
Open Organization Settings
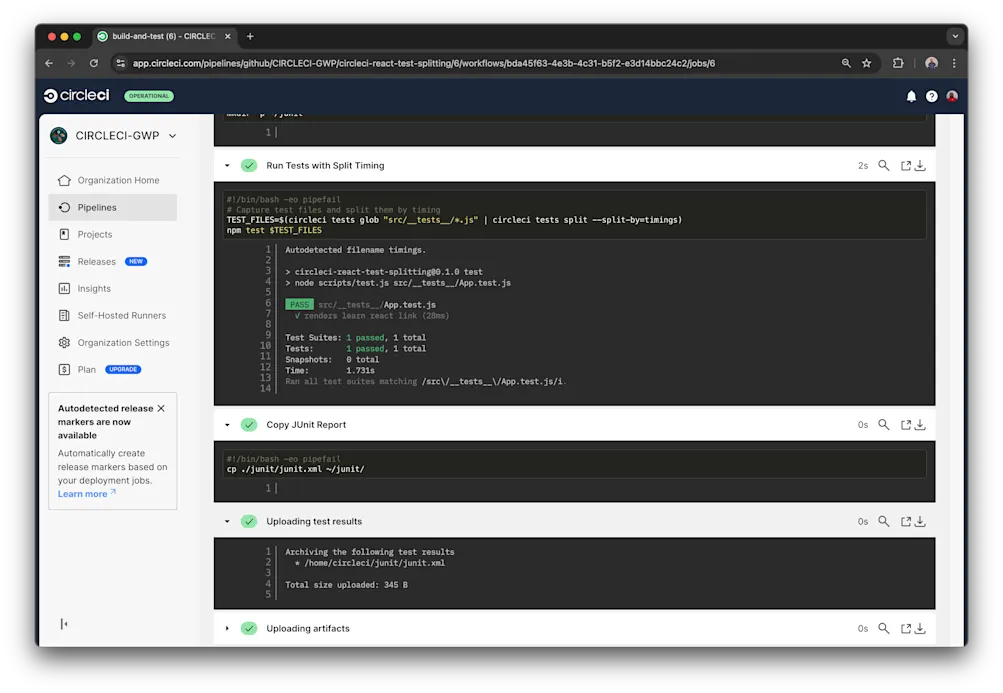point(113,343)
